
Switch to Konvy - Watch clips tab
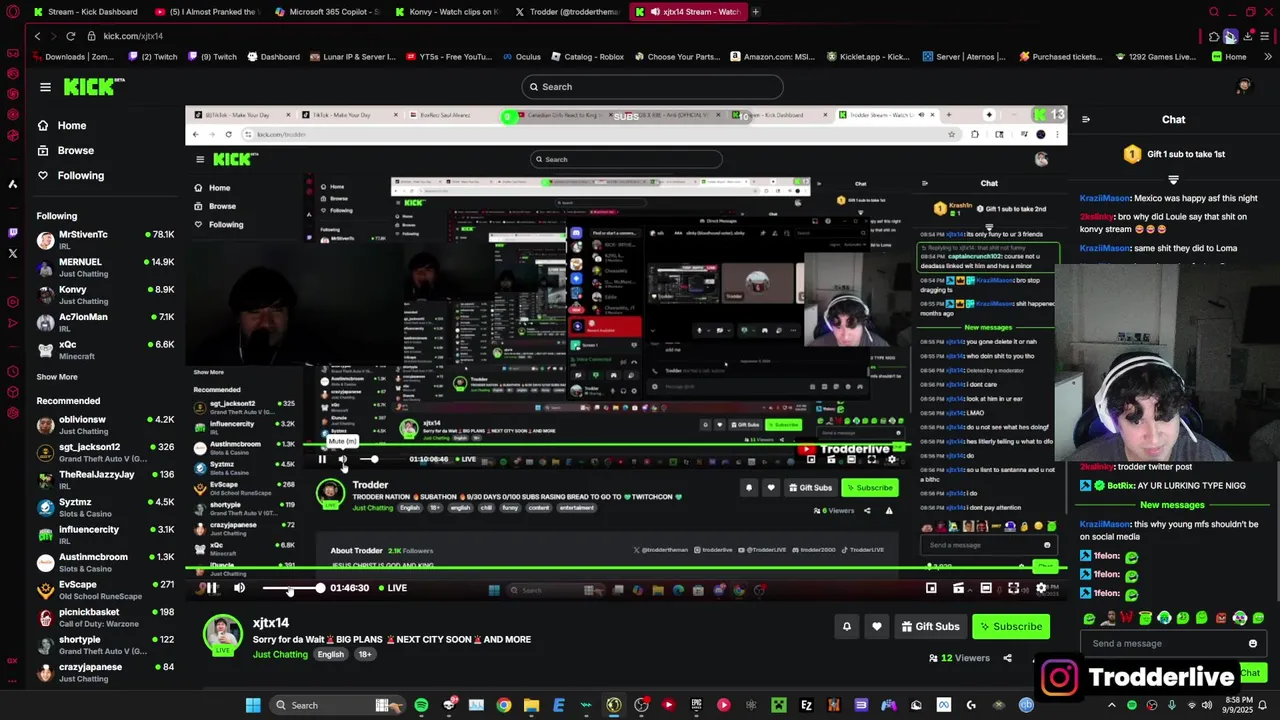447,12
